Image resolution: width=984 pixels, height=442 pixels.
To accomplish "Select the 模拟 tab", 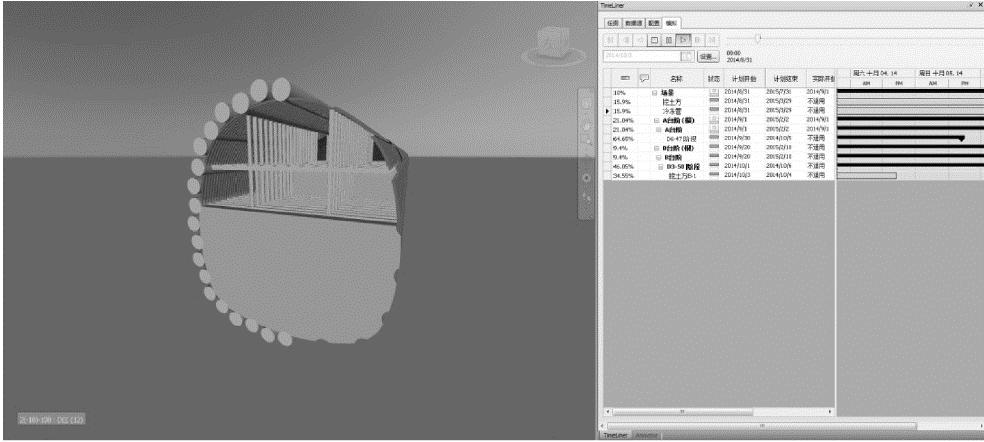I will pos(671,23).
